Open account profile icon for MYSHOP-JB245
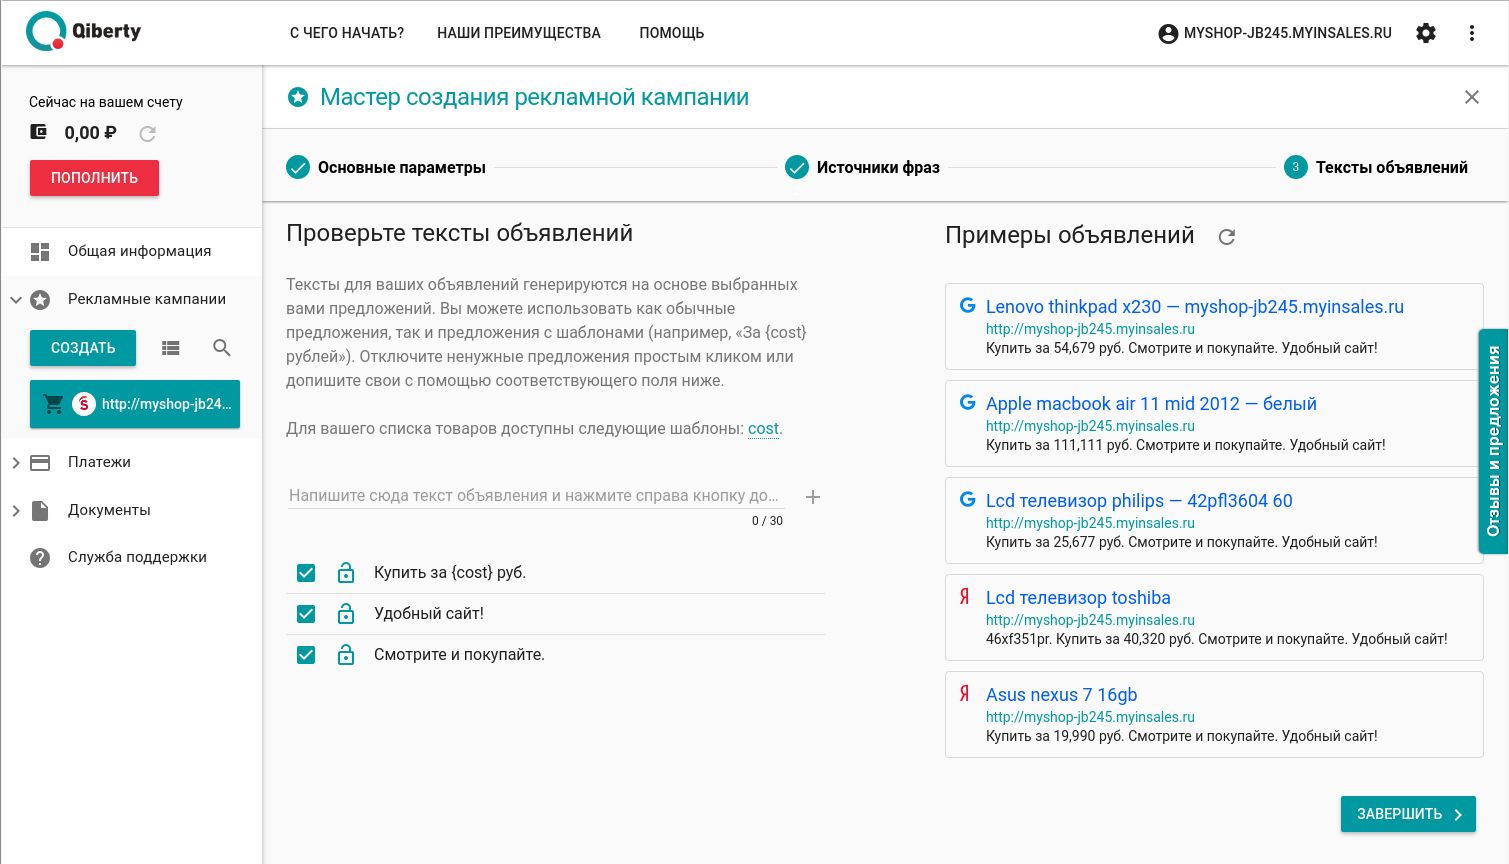Image resolution: width=1509 pixels, height=864 pixels. tap(1168, 34)
